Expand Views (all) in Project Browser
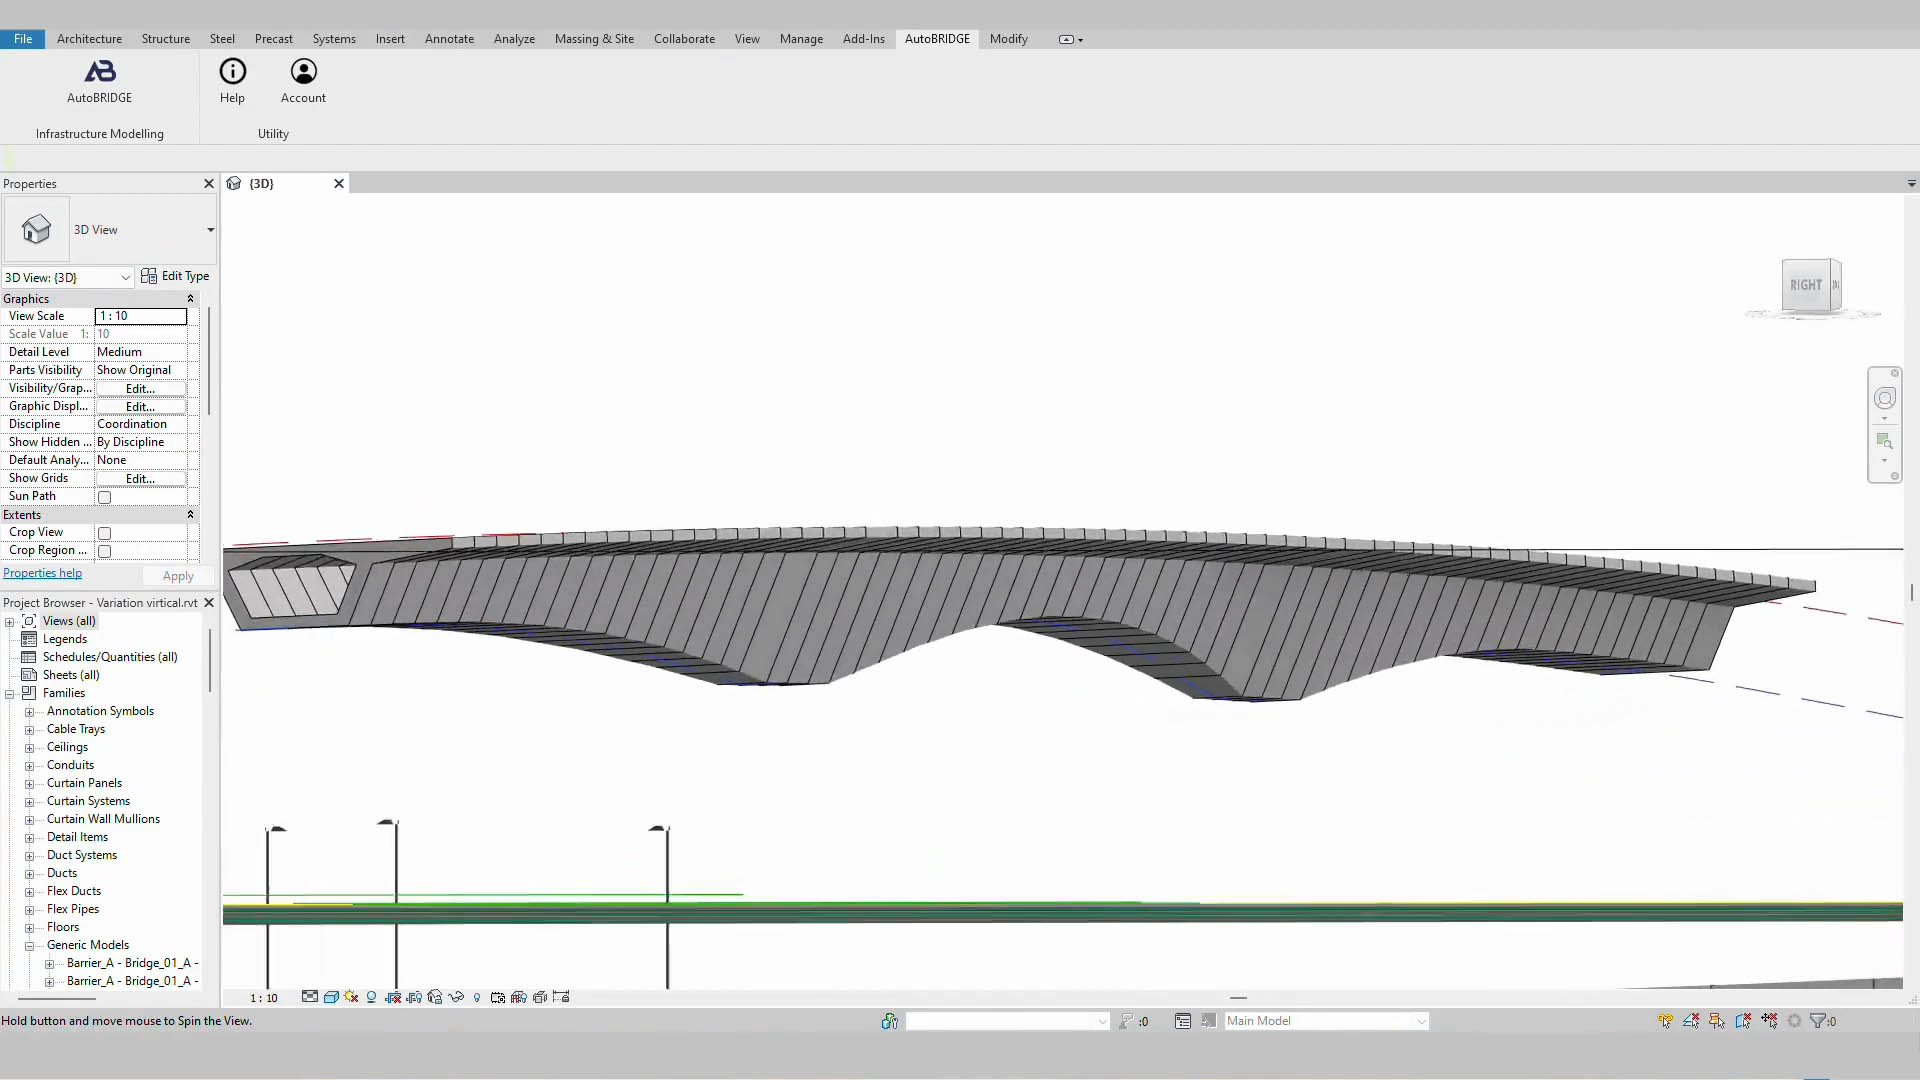 tap(10, 622)
